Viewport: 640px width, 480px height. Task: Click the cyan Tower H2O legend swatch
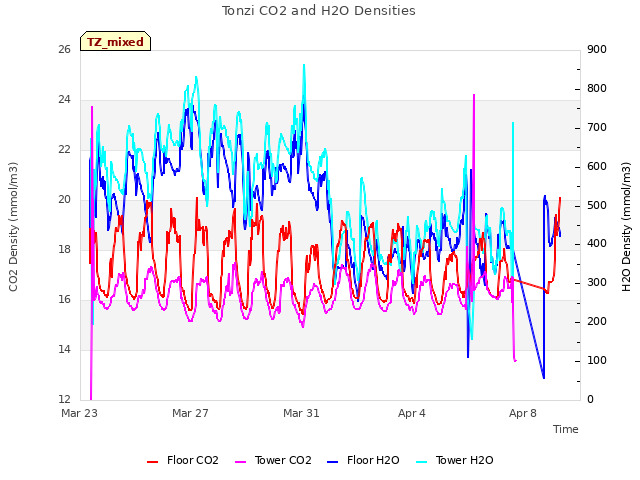(x=422, y=462)
